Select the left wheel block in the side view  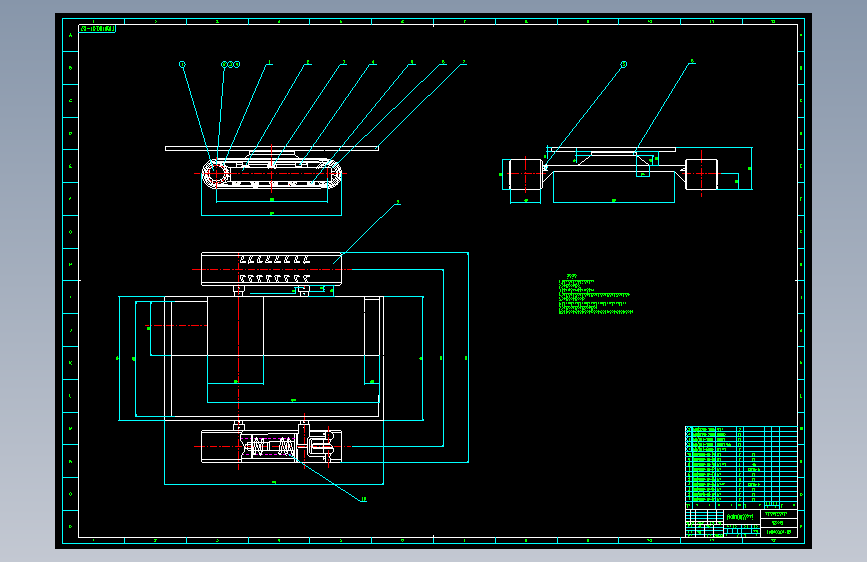525,174
